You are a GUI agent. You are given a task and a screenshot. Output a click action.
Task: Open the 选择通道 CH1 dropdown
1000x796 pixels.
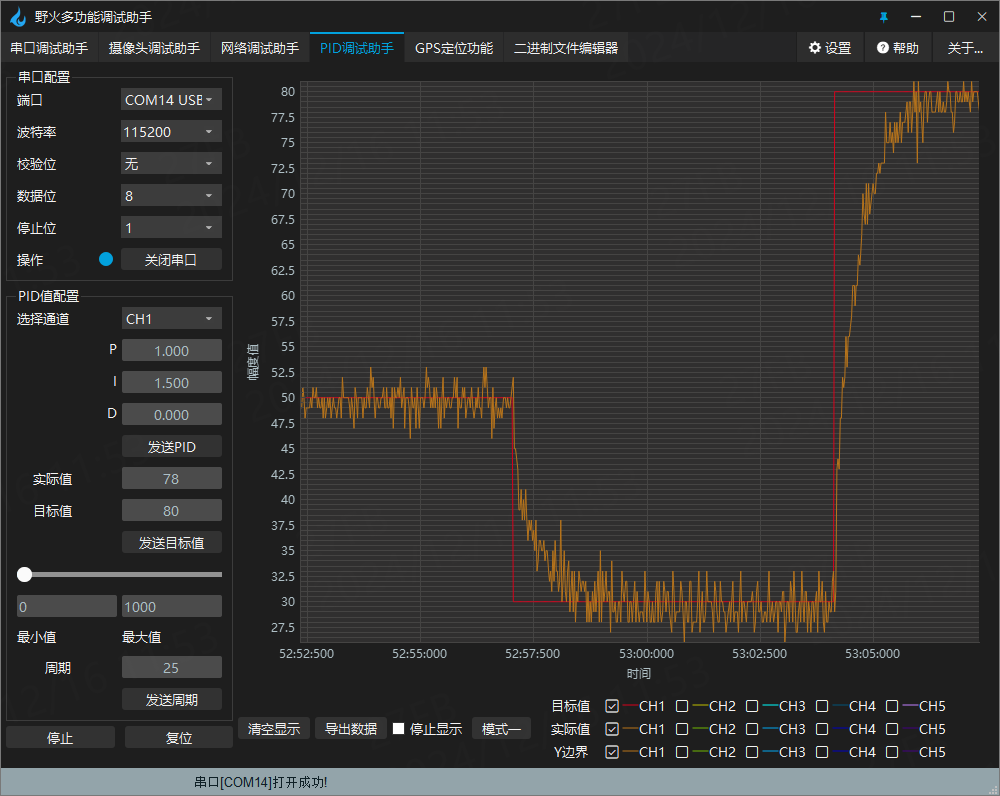pyautogui.click(x=171, y=318)
